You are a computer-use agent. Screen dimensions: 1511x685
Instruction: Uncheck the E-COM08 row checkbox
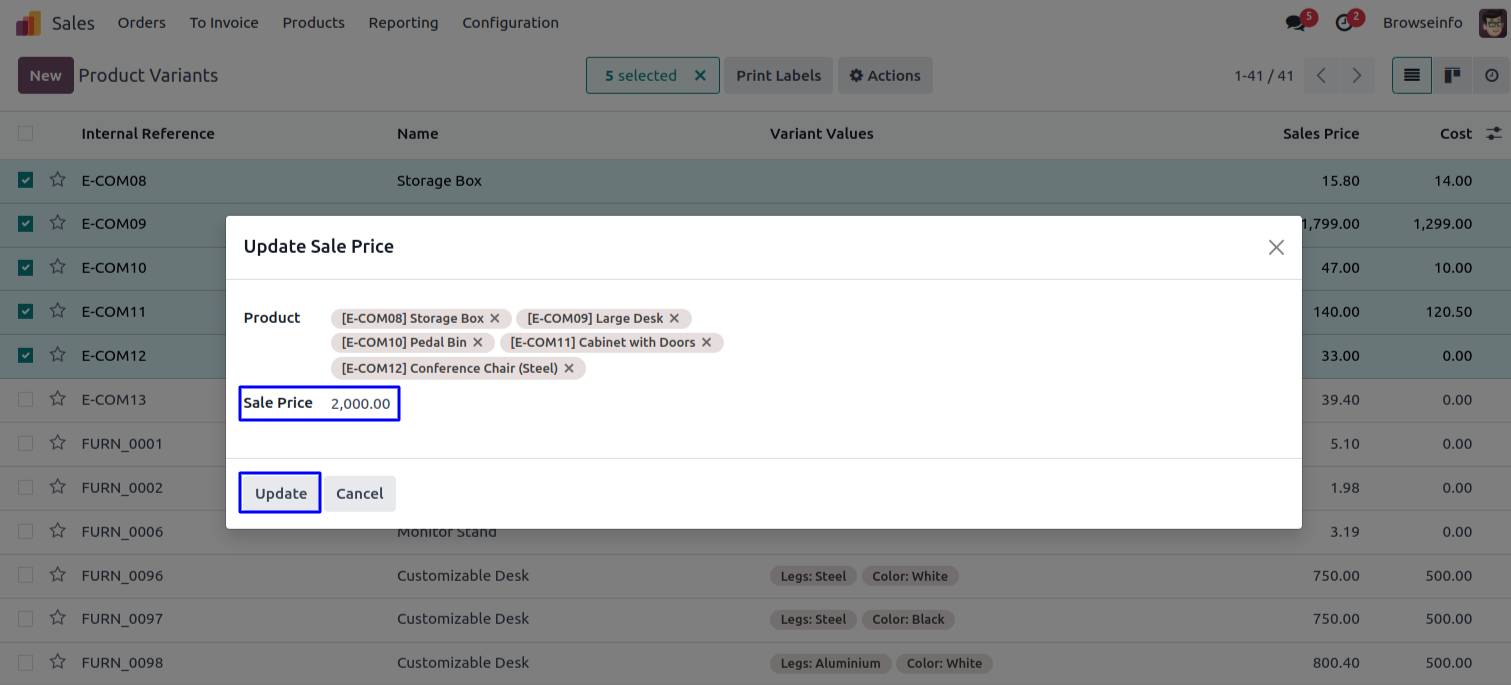26,180
